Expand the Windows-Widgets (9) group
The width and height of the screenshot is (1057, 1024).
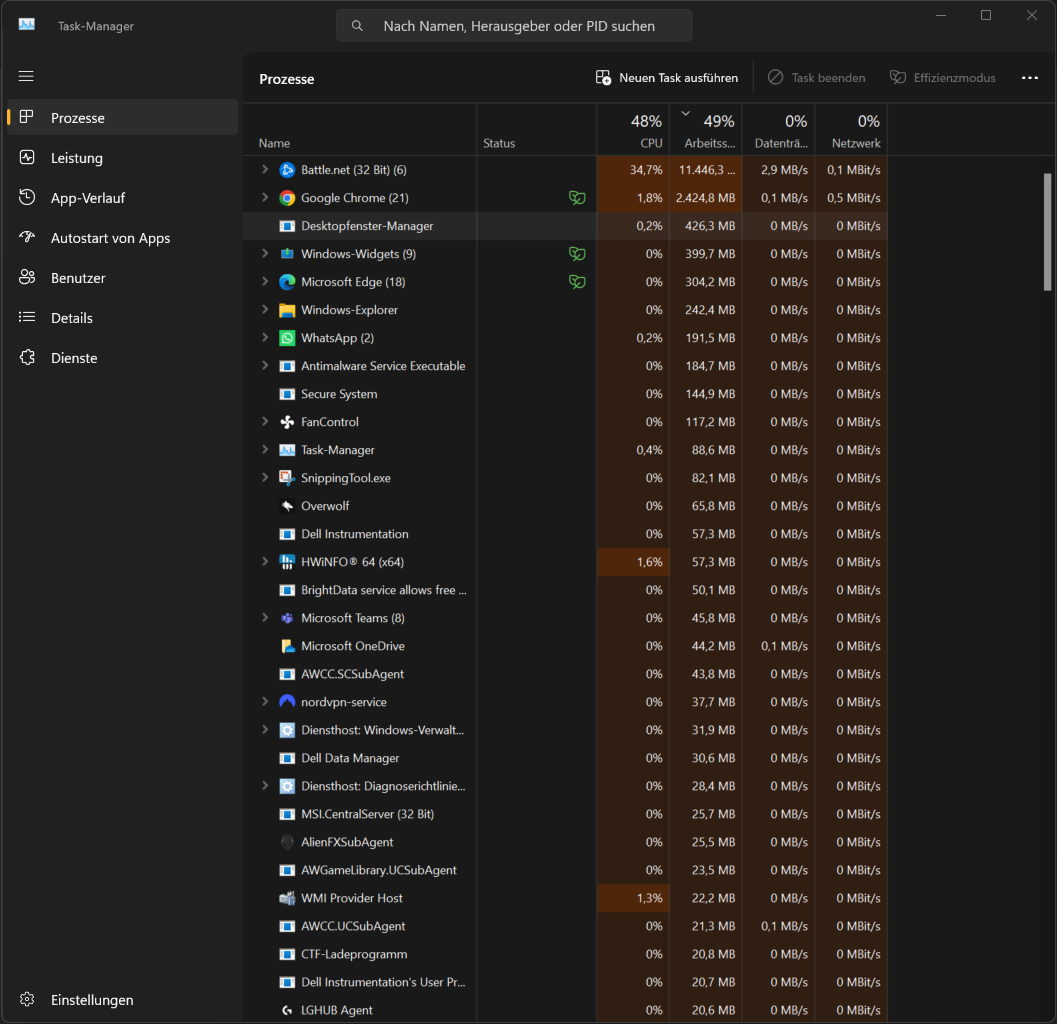point(265,254)
